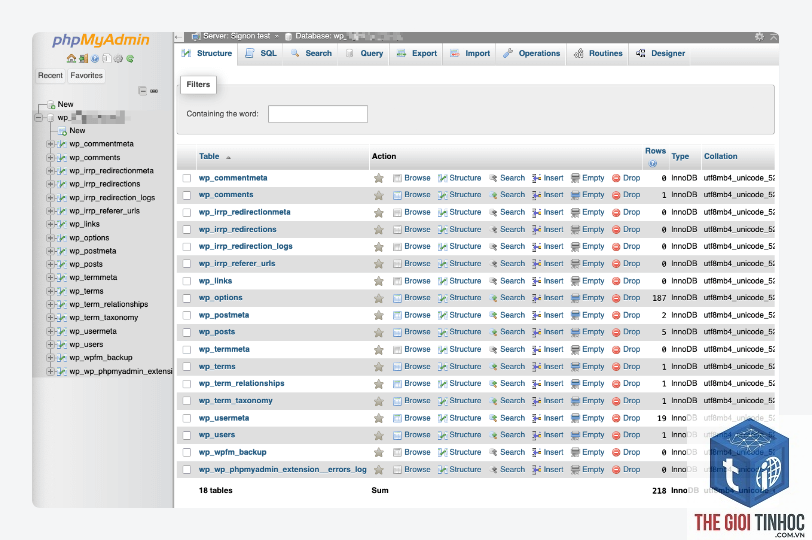Select wp_users in the sidebar tree
The image size is (812, 540).
[86, 345]
